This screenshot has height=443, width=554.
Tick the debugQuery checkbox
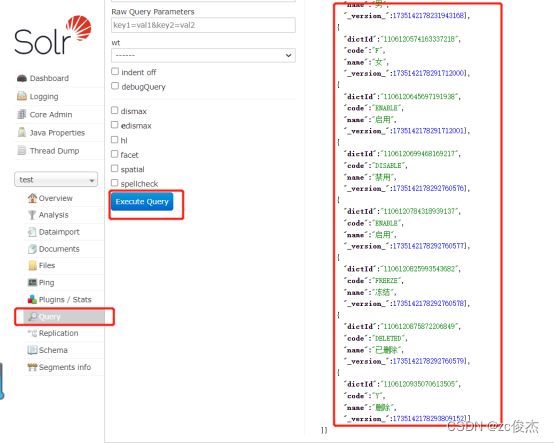(115, 86)
